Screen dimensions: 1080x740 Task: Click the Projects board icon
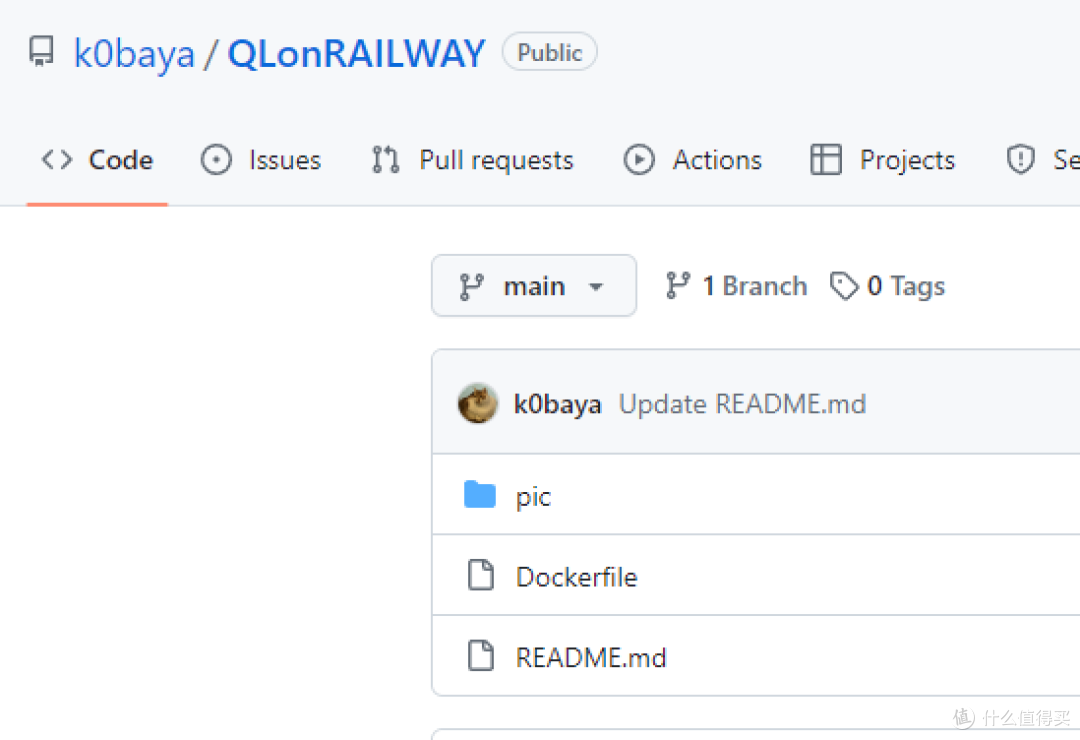[x=826, y=159]
